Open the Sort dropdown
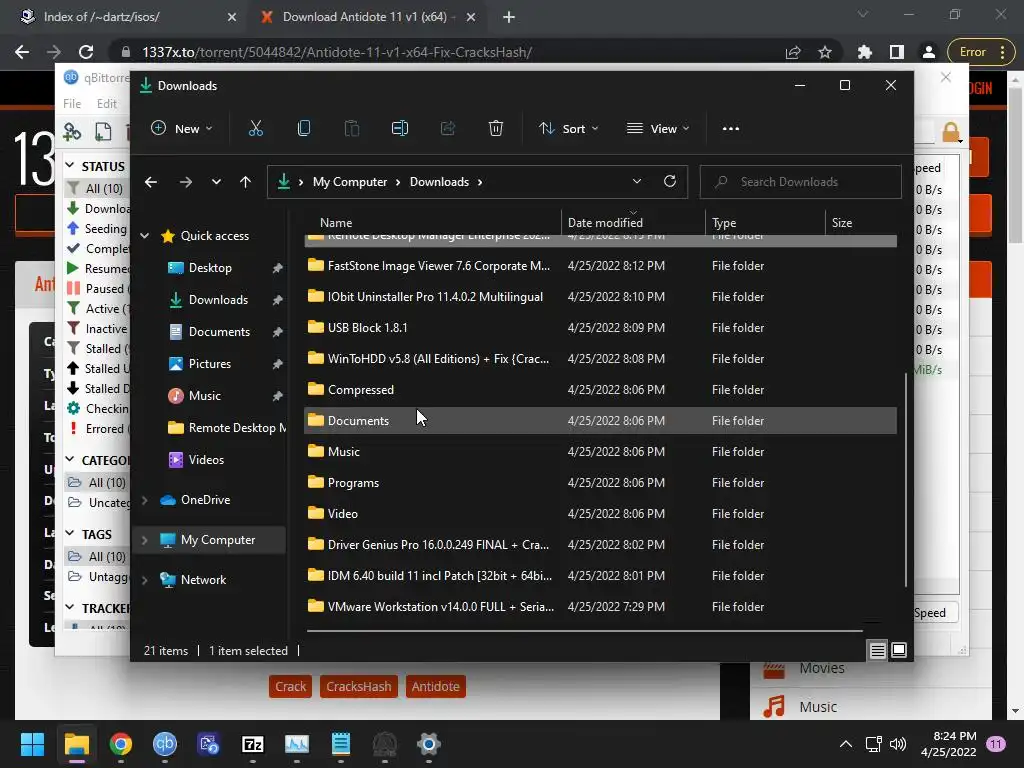 click(568, 129)
